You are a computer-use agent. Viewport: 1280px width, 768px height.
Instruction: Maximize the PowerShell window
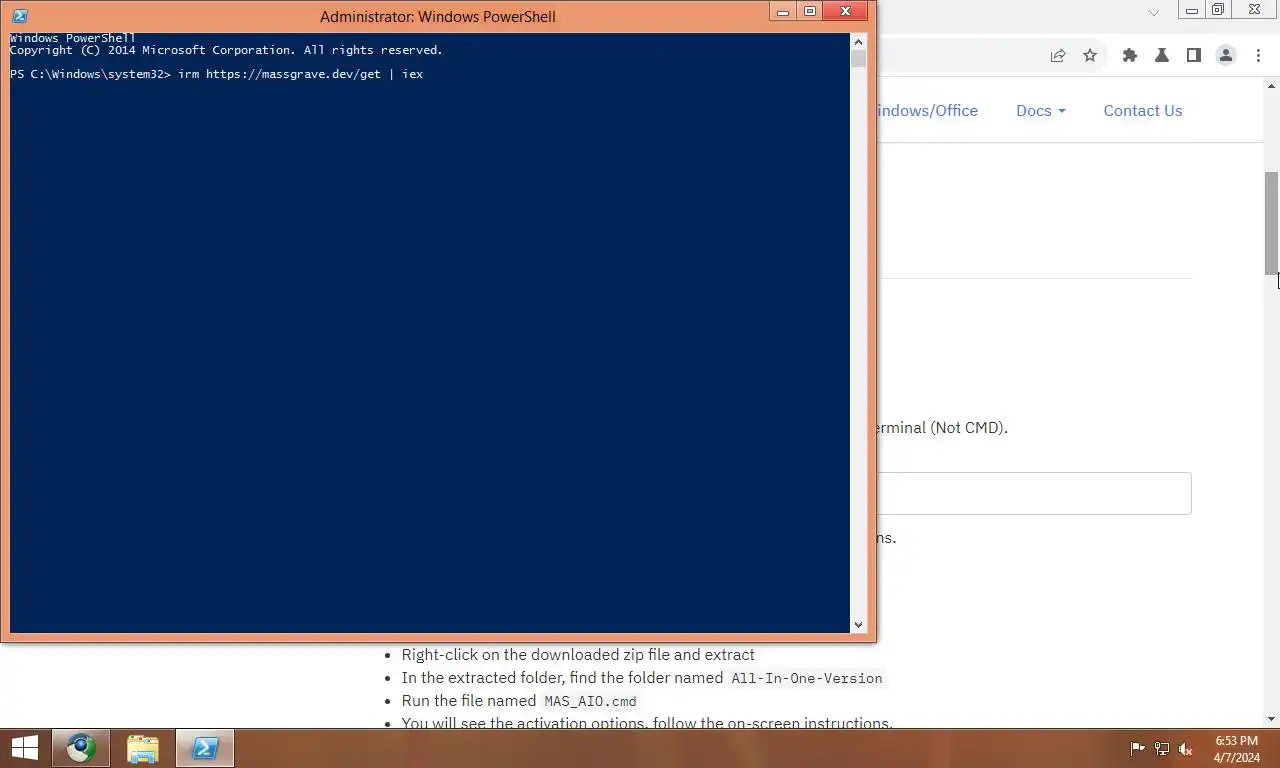point(810,12)
